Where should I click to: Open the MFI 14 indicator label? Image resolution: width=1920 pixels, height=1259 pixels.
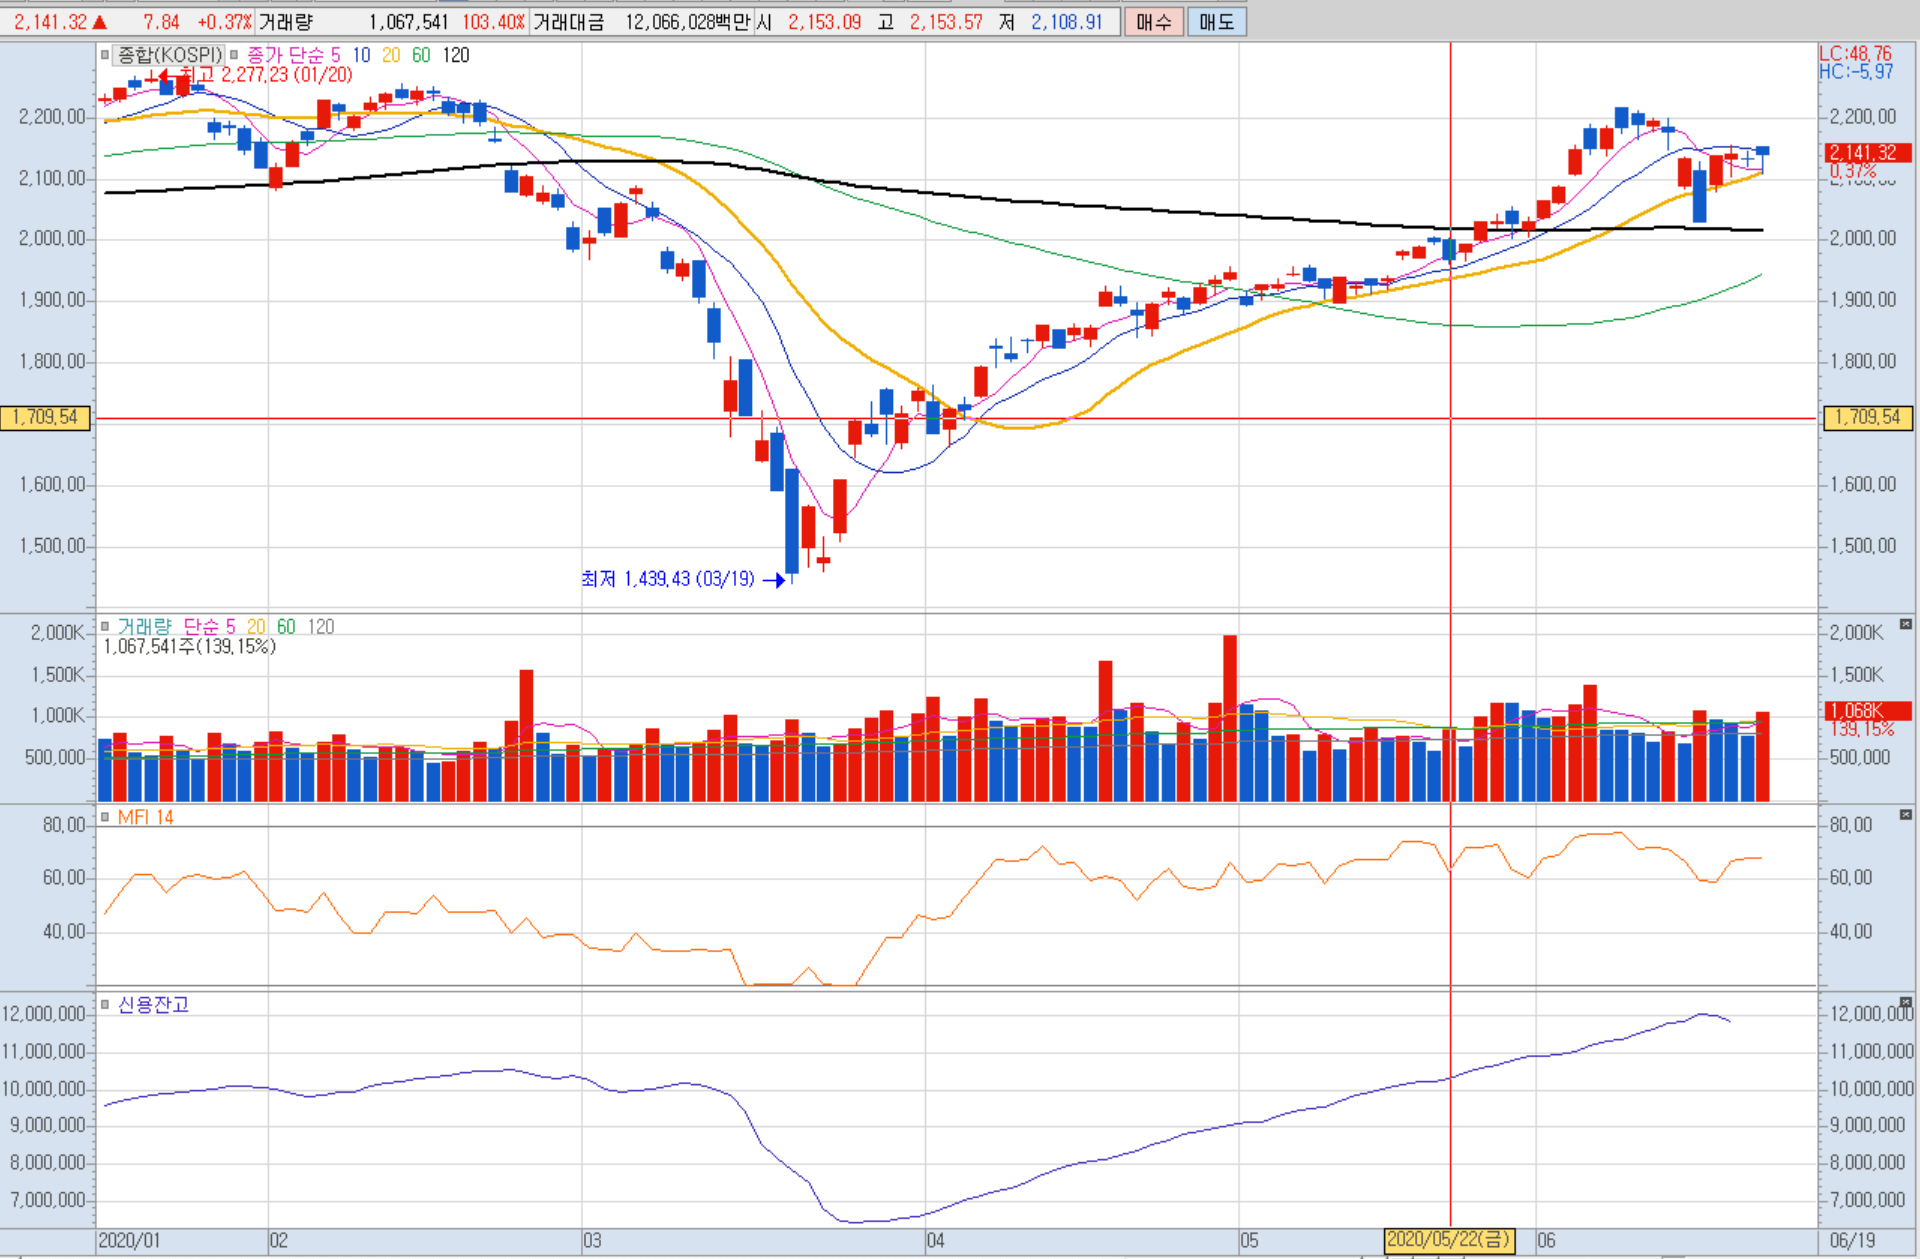pyautogui.click(x=145, y=817)
